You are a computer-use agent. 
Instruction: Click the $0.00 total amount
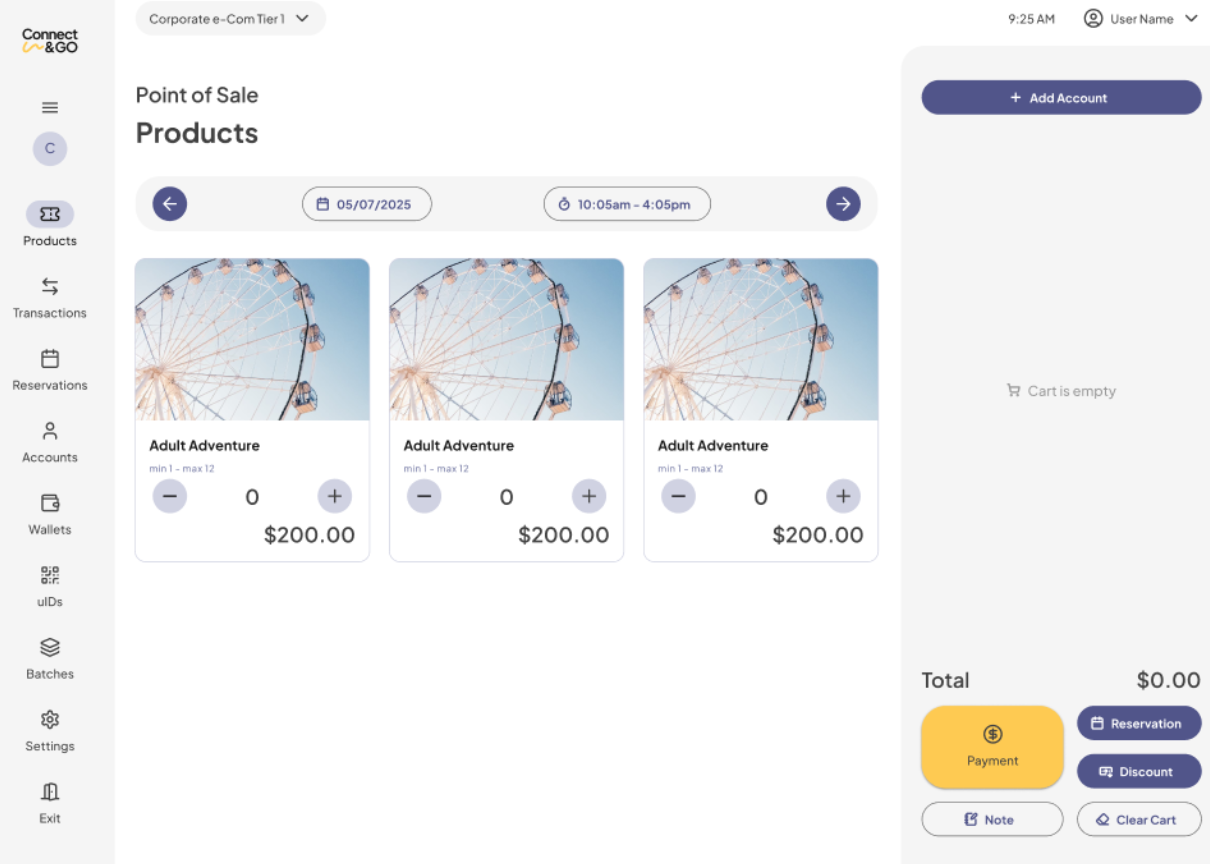pyautogui.click(x=1168, y=680)
